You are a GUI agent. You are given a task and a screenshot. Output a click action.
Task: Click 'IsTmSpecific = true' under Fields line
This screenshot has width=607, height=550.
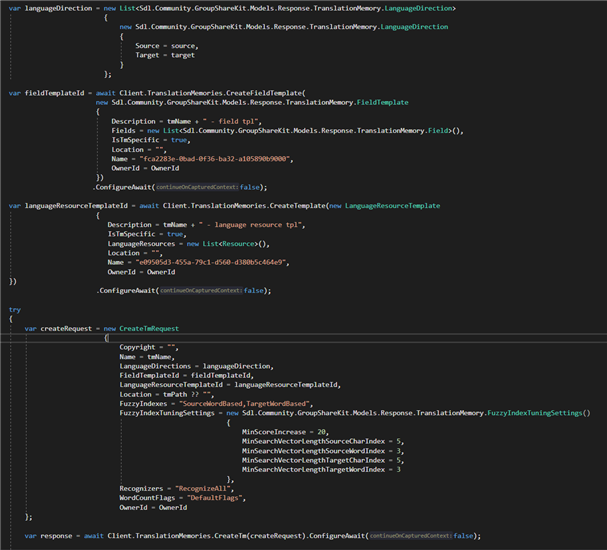tap(151, 140)
